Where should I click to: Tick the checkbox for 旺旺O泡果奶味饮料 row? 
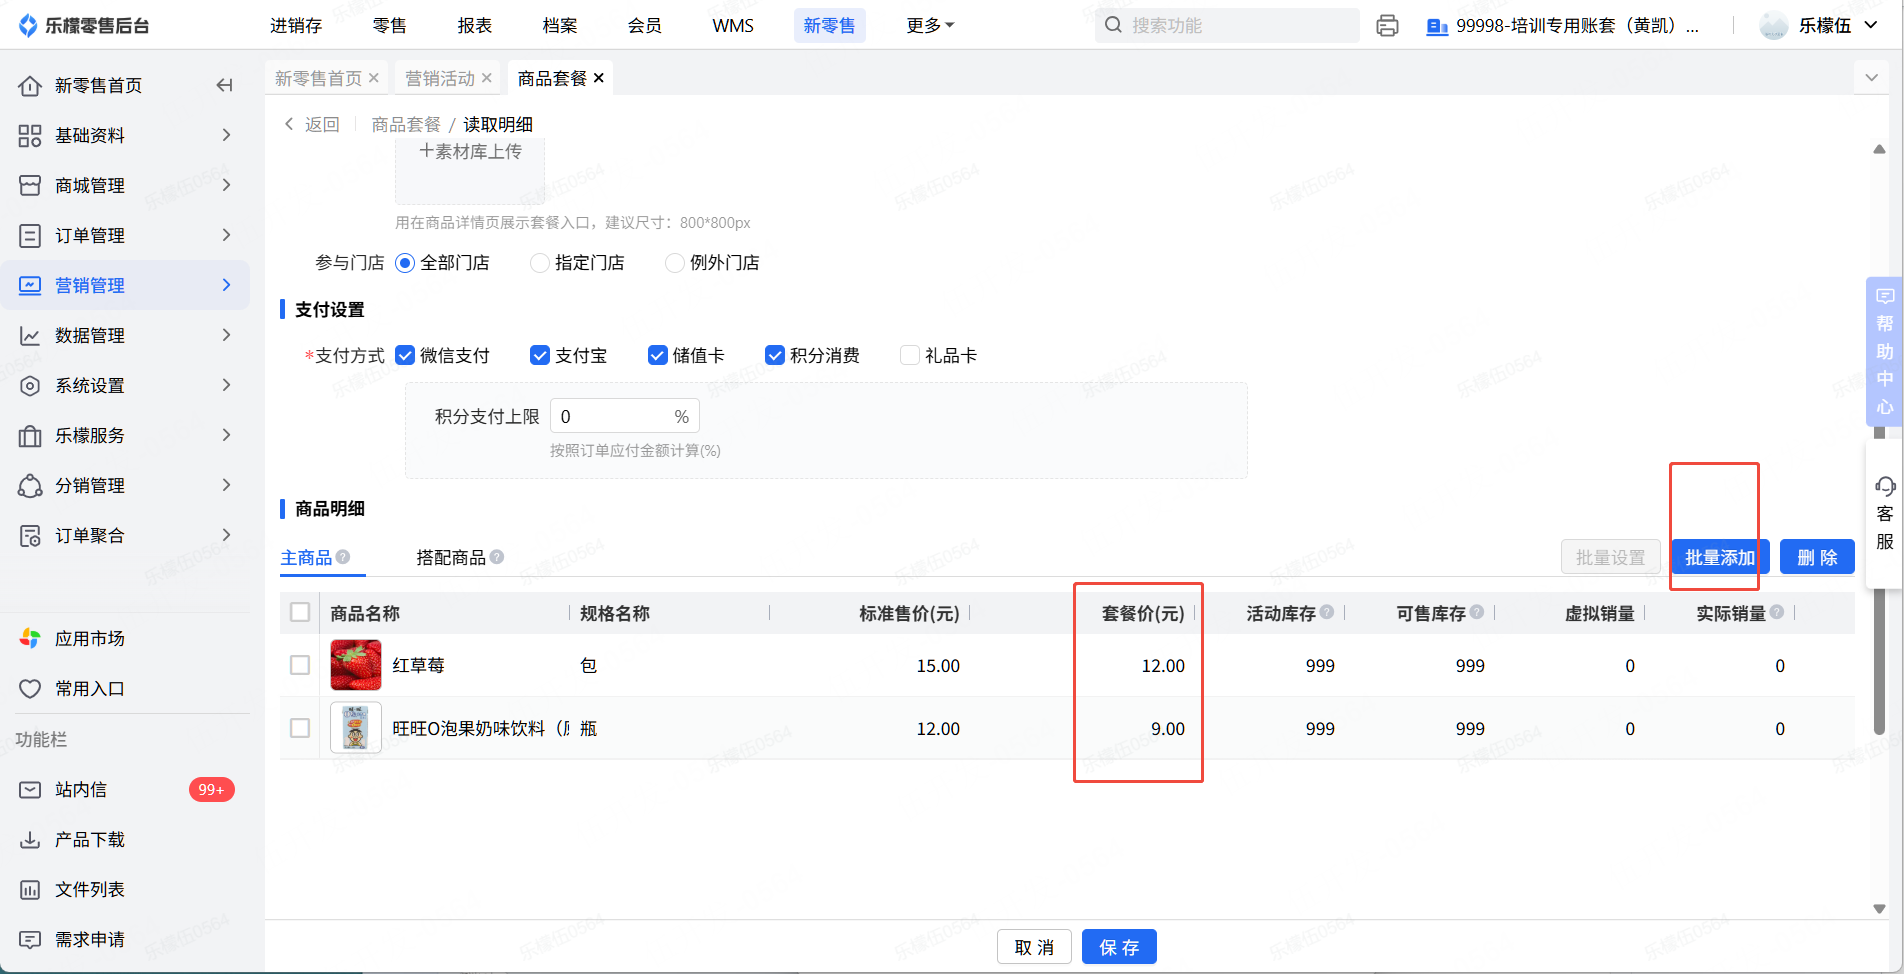point(300,728)
